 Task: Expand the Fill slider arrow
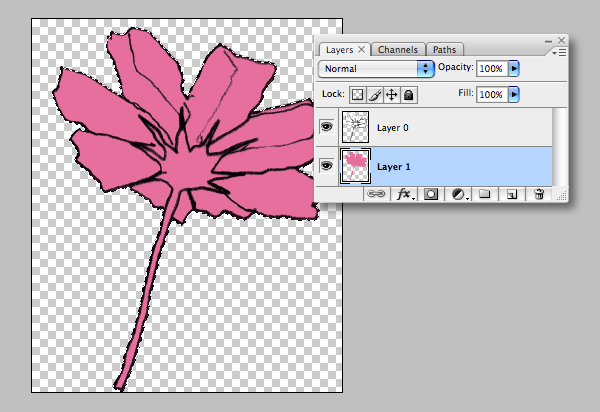(x=514, y=95)
